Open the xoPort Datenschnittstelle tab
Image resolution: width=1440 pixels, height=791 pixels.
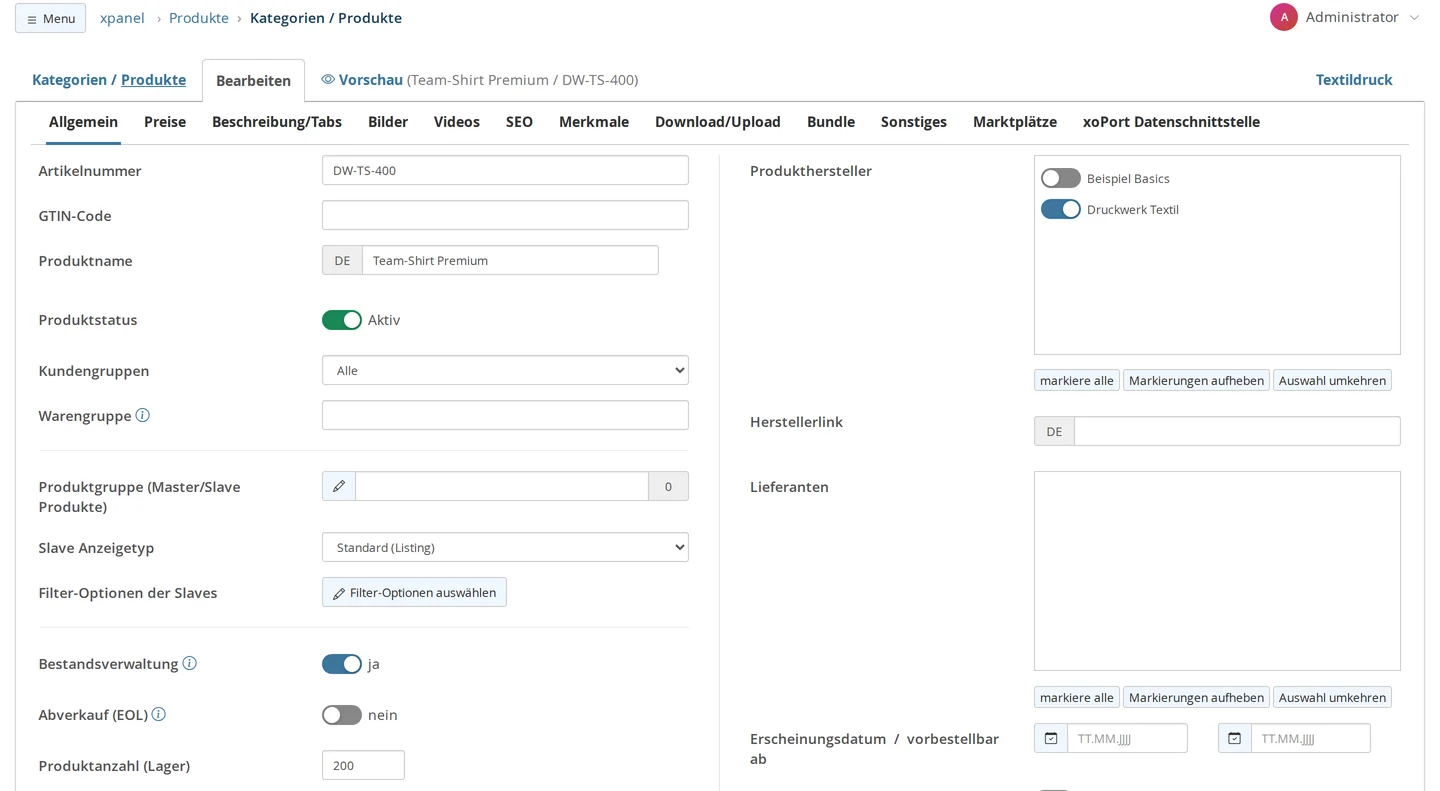click(1171, 122)
